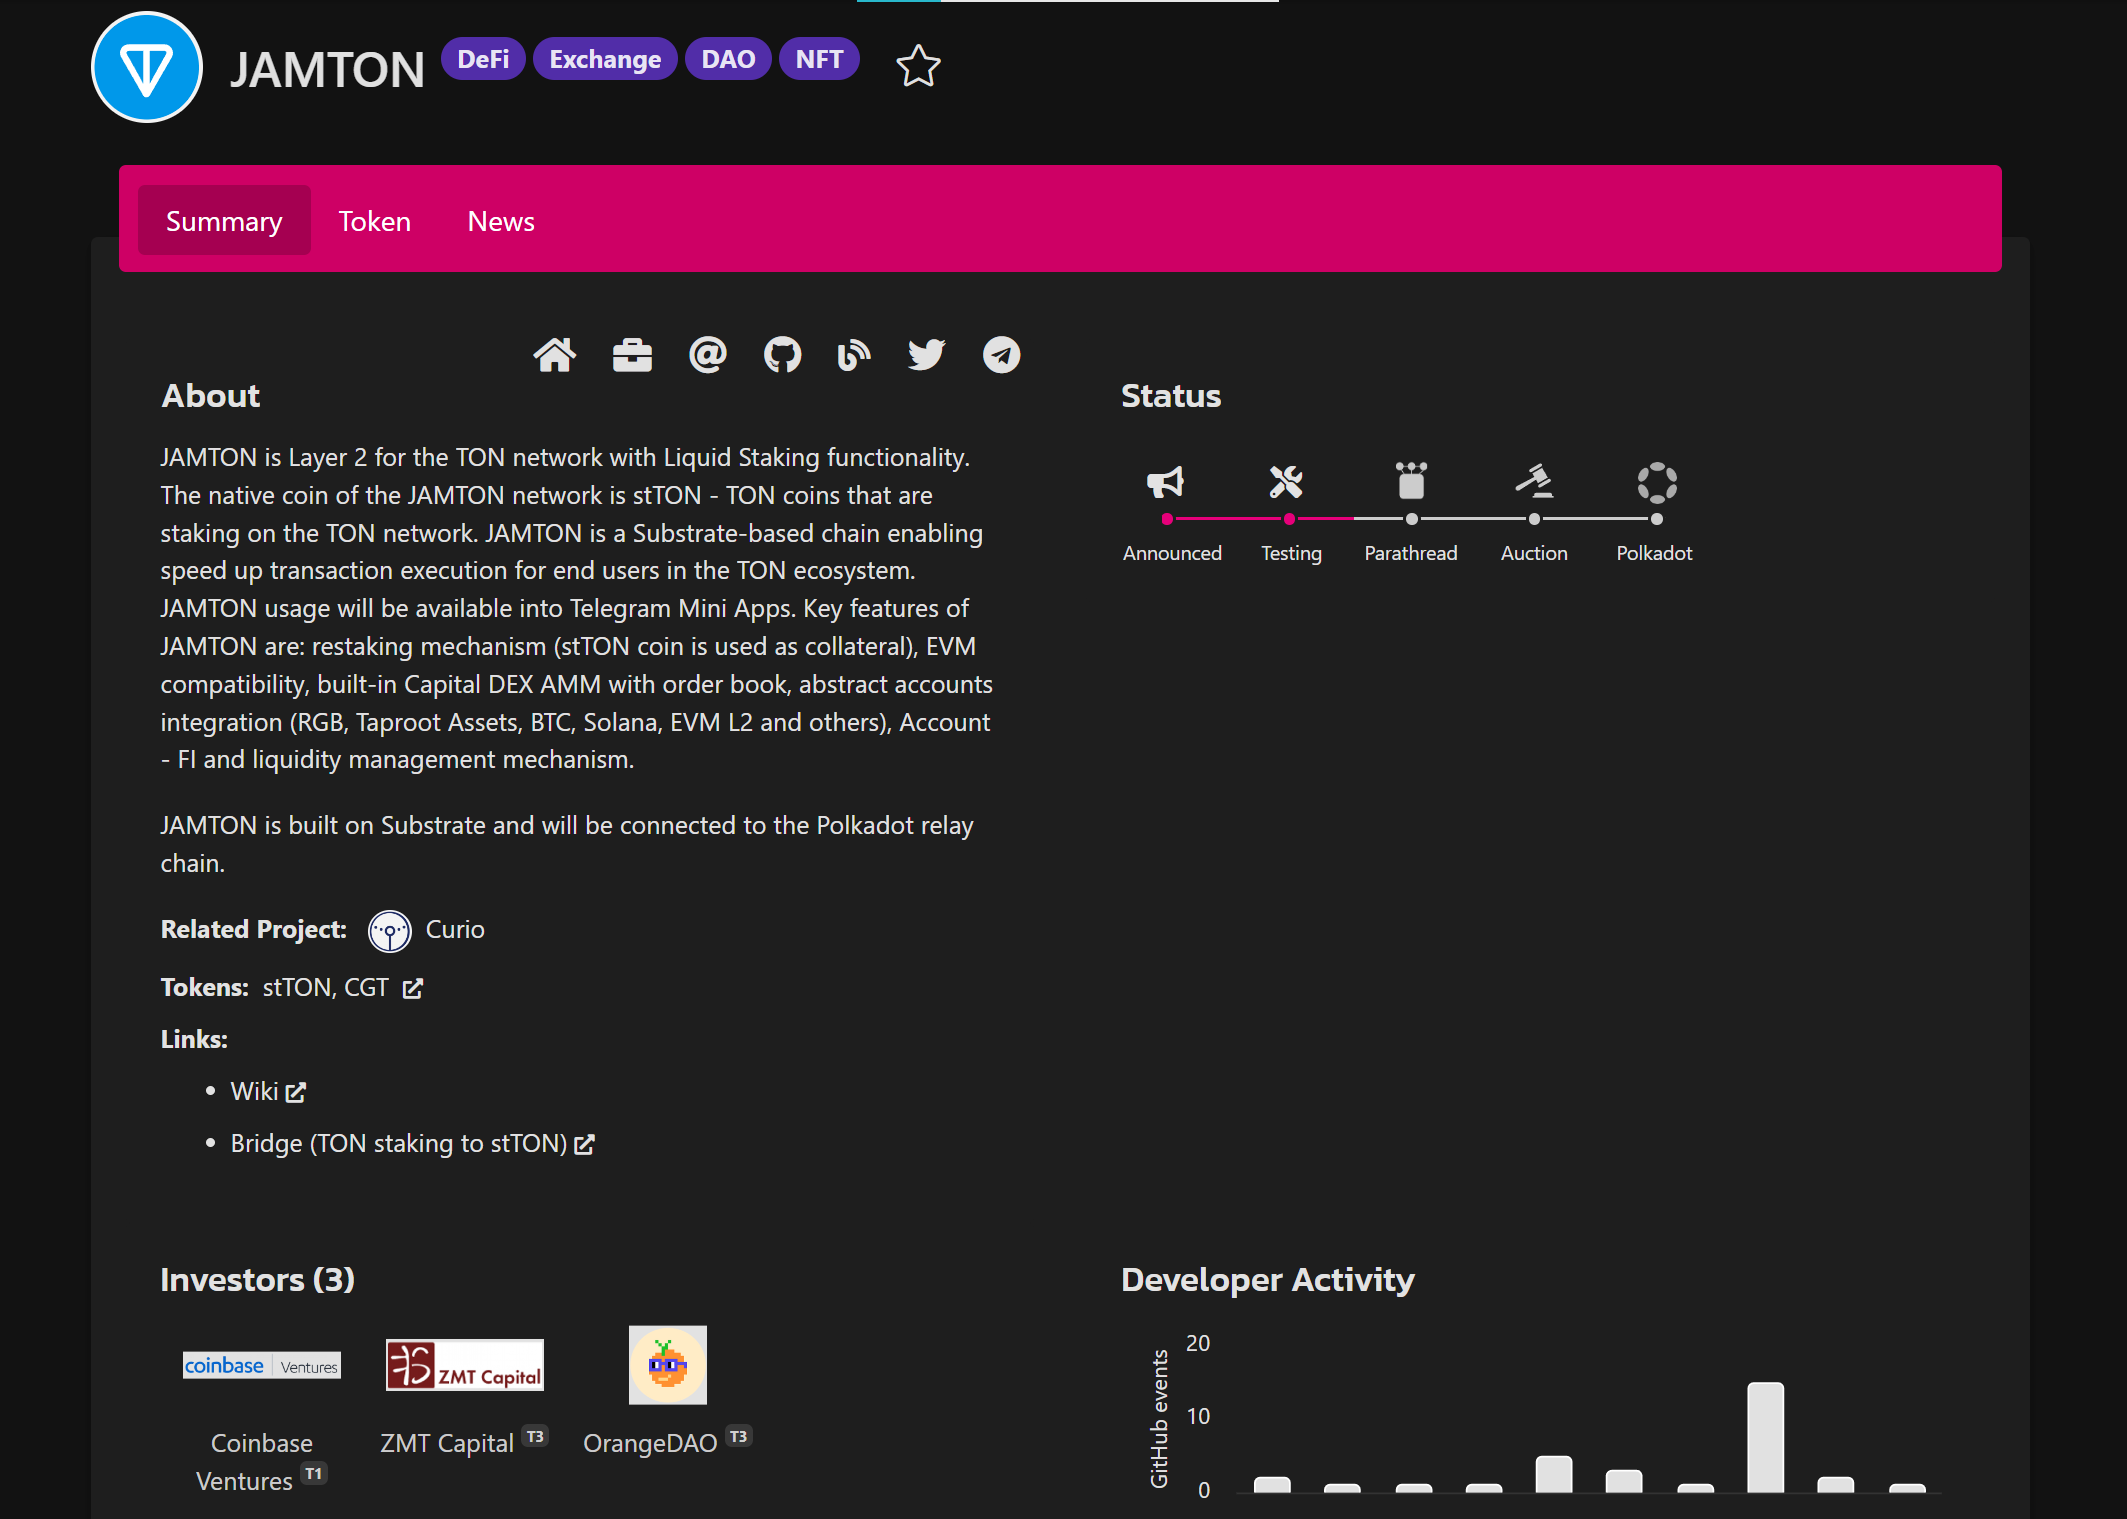2127x1519 pixels.
Task: Select the DAO tag
Action: tap(728, 59)
